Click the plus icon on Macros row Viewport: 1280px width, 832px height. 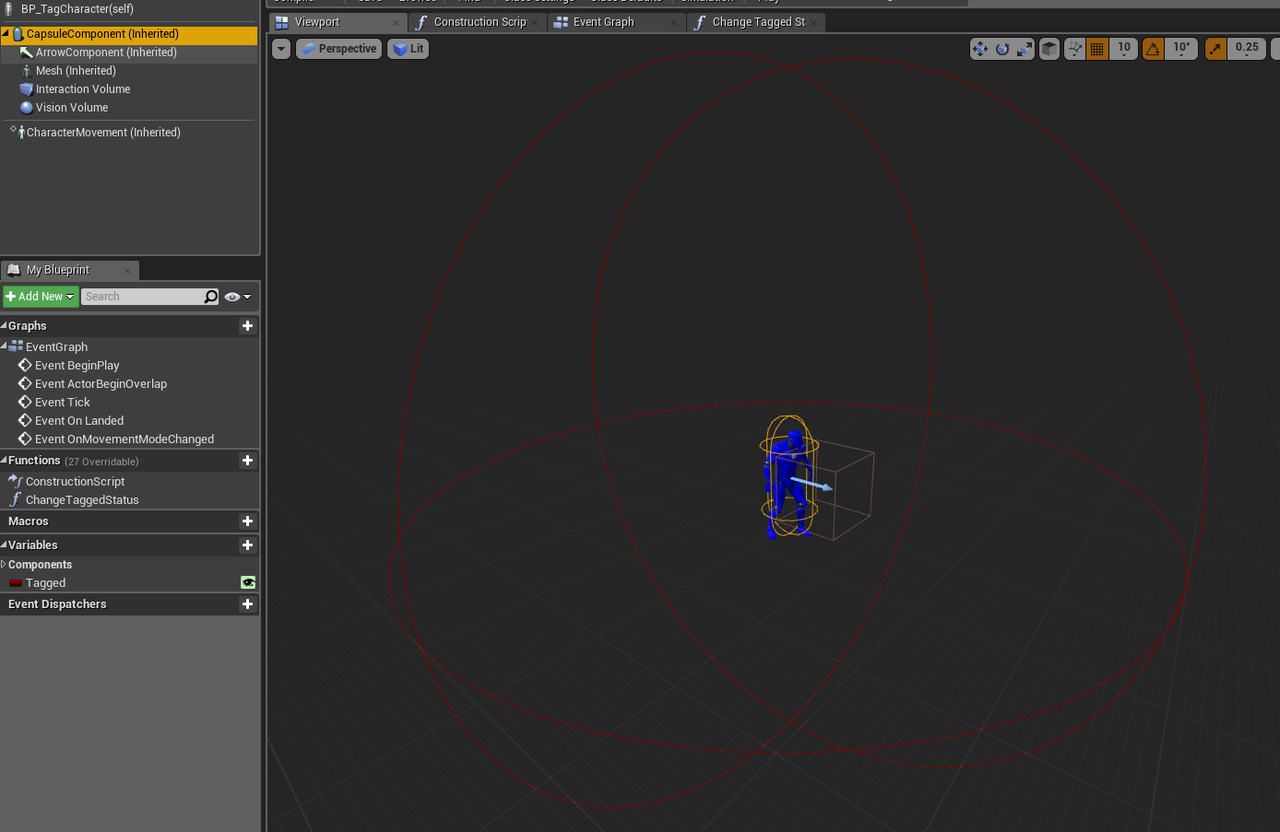[247, 521]
